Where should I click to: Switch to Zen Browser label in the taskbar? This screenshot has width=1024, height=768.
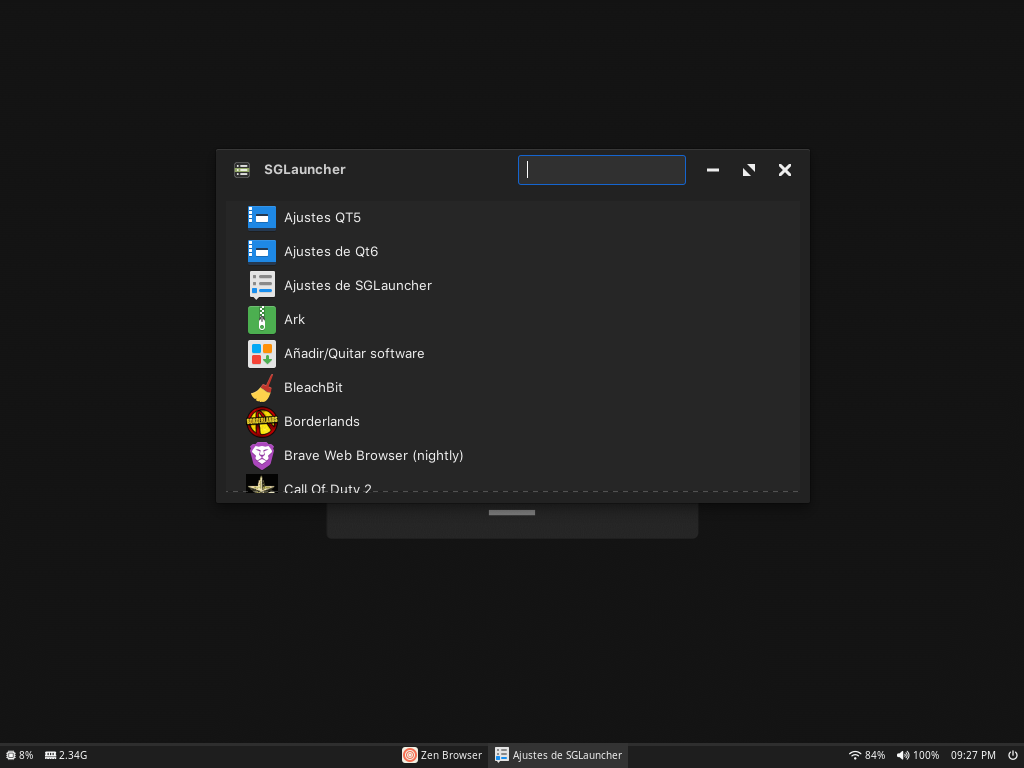click(451, 755)
